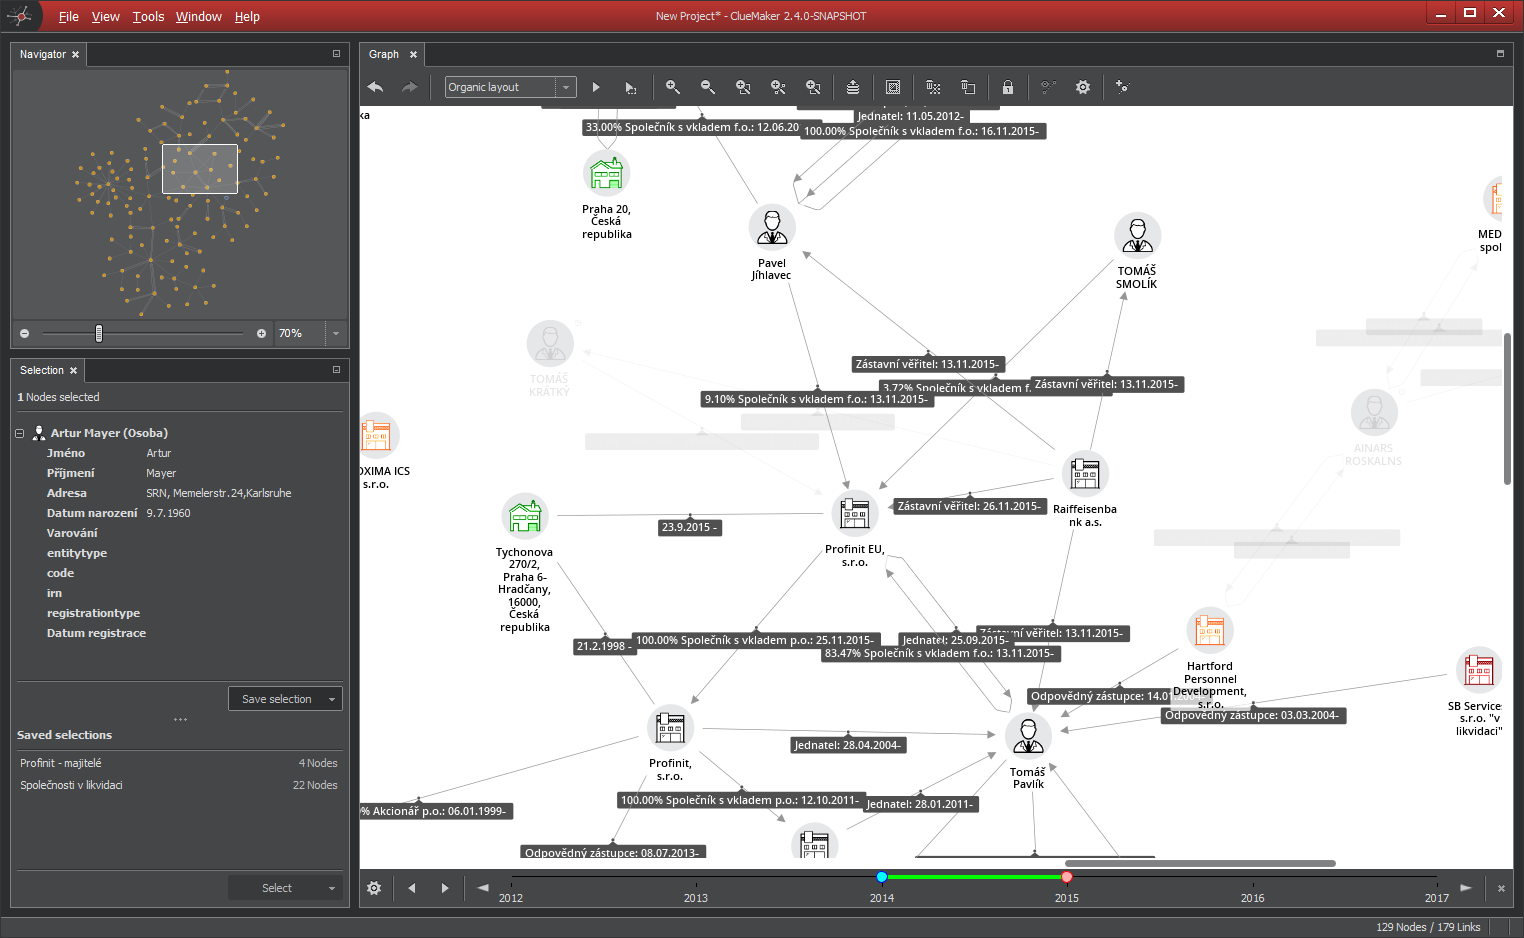1524x938 pixels.
Task: Expand the Save selection dropdown arrow
Action: 331,698
